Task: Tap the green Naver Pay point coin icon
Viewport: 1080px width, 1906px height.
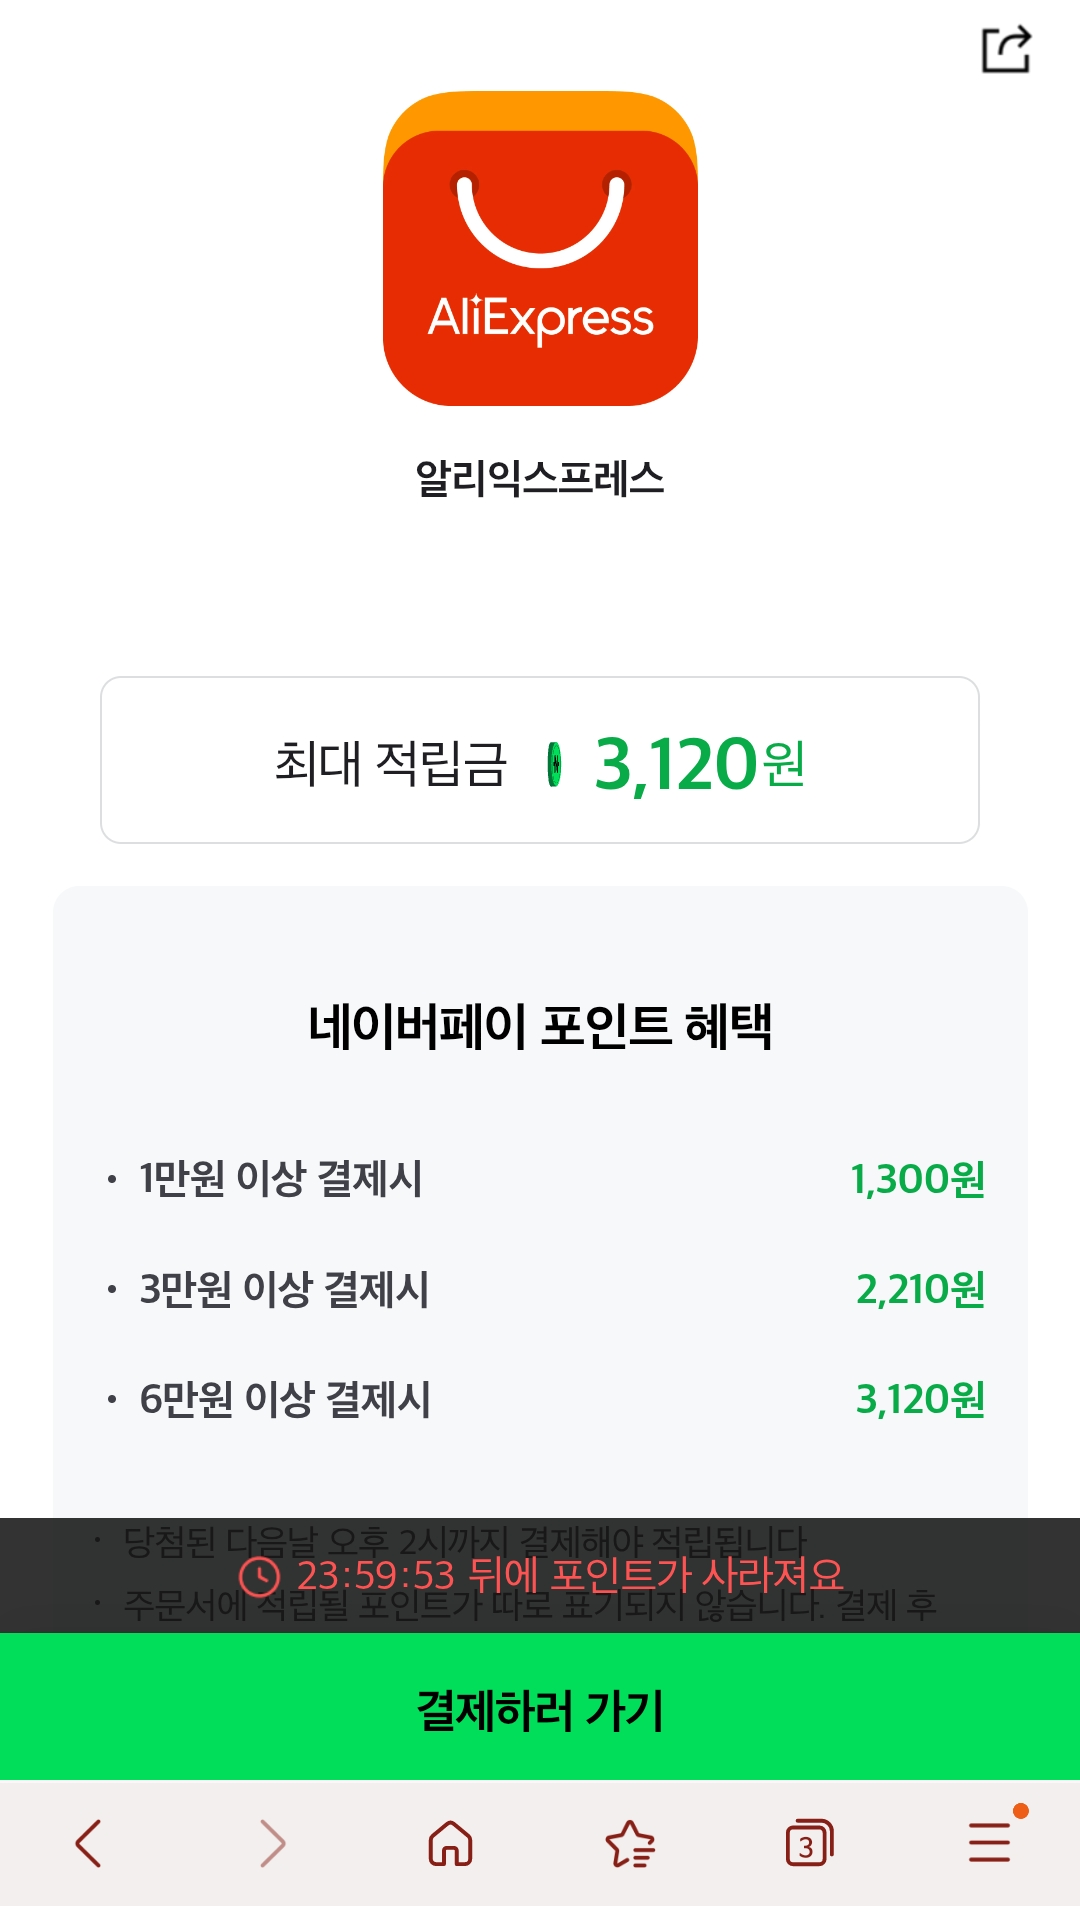Action: pyautogui.click(x=554, y=765)
